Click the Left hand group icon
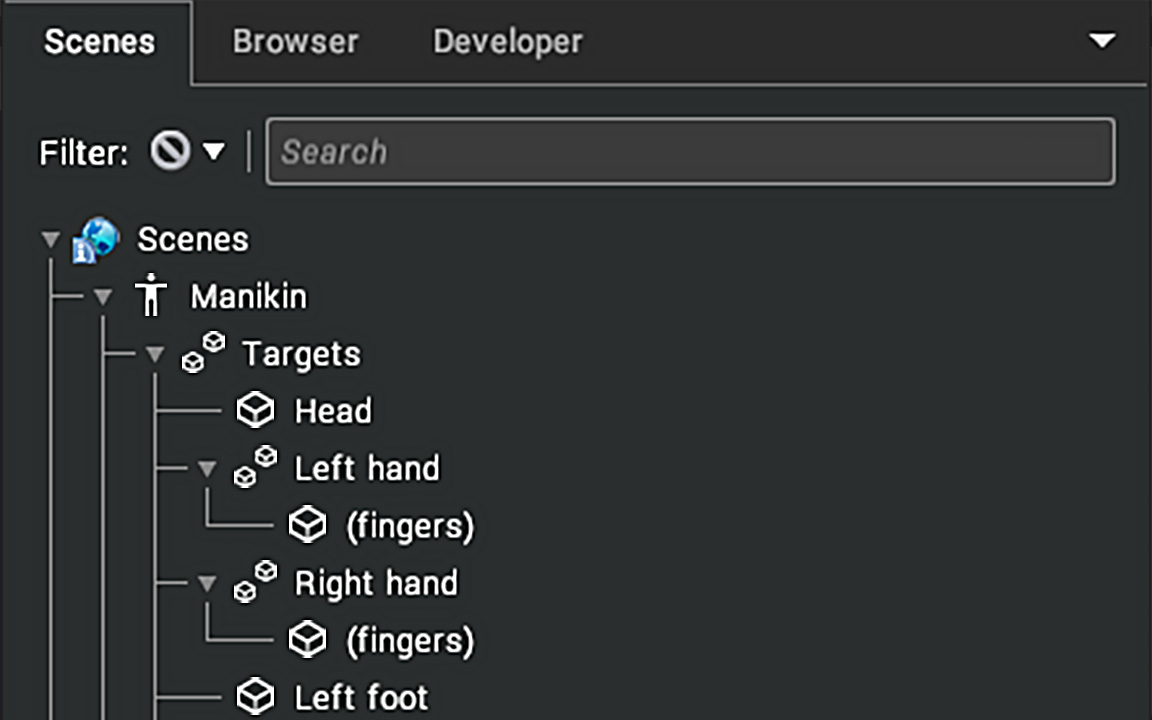This screenshot has height=720, width=1152. 256,467
